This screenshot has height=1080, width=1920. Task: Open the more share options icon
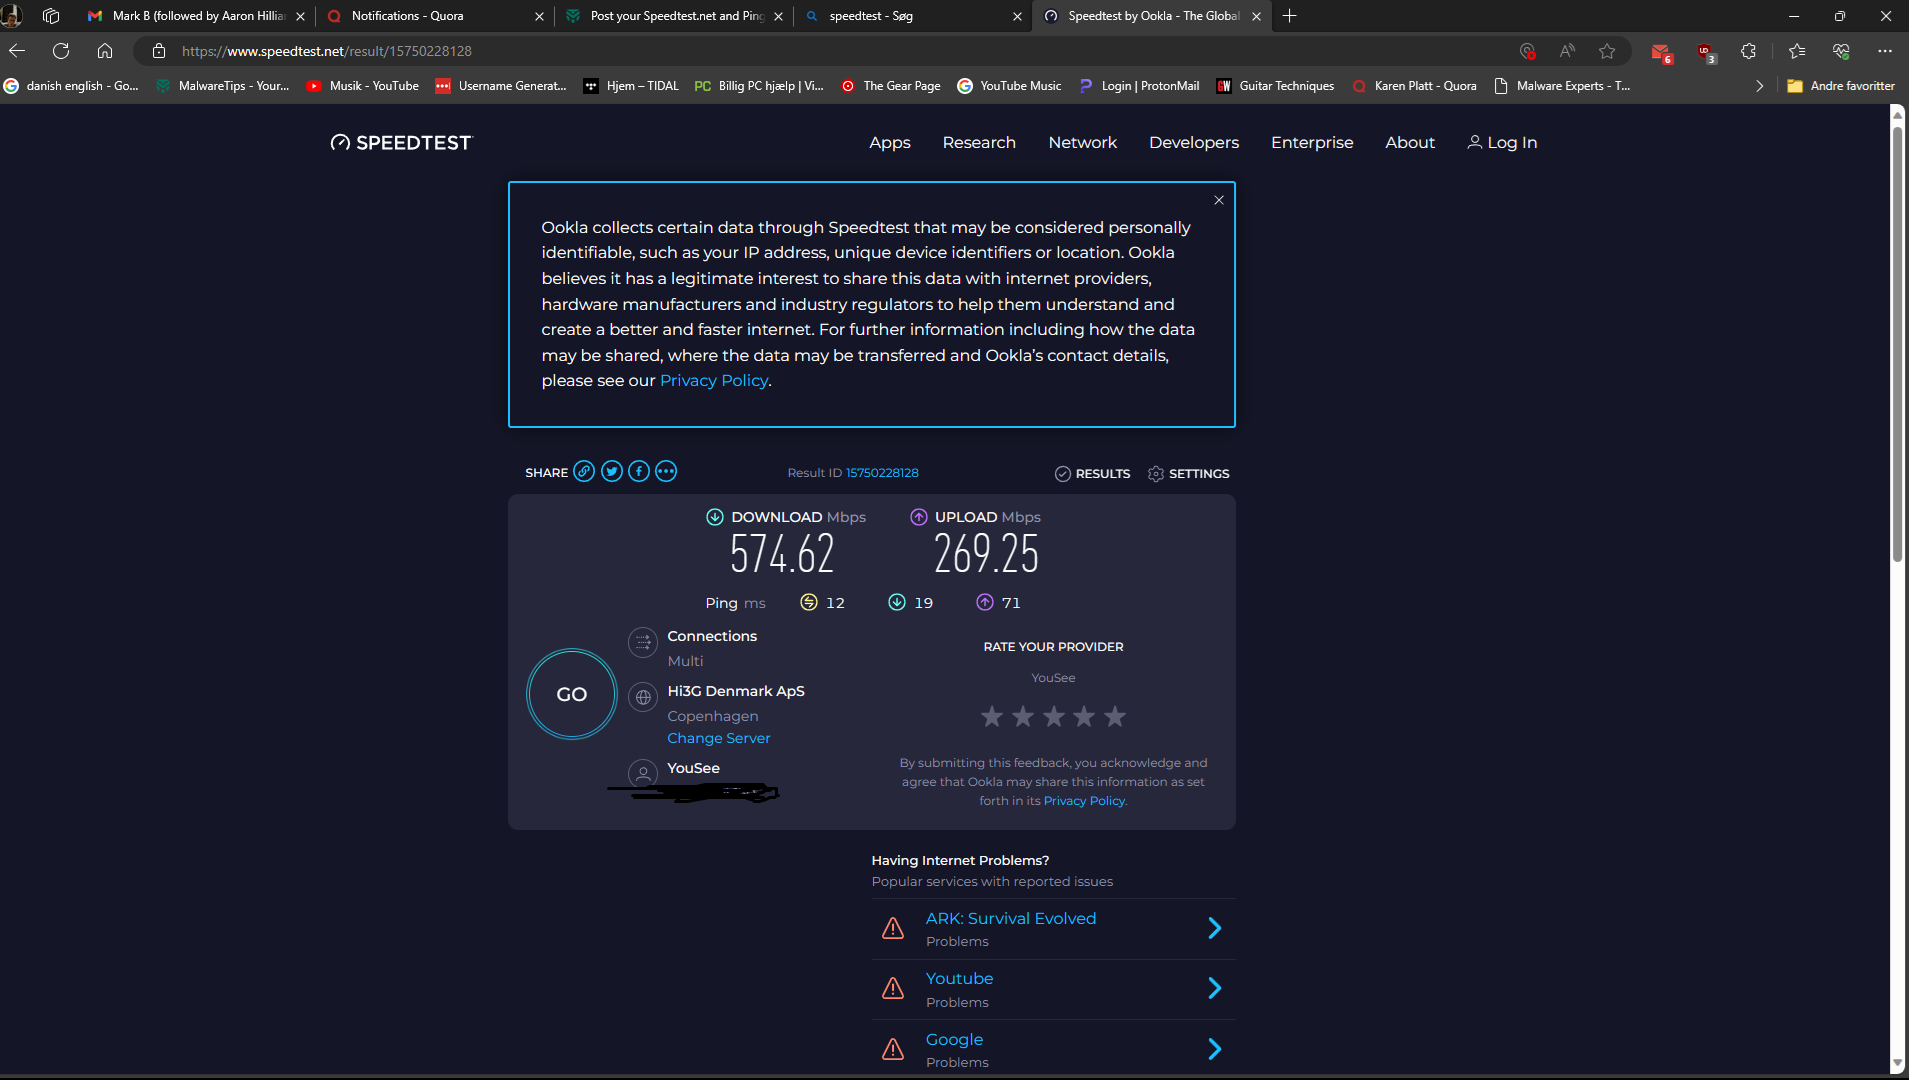point(666,472)
